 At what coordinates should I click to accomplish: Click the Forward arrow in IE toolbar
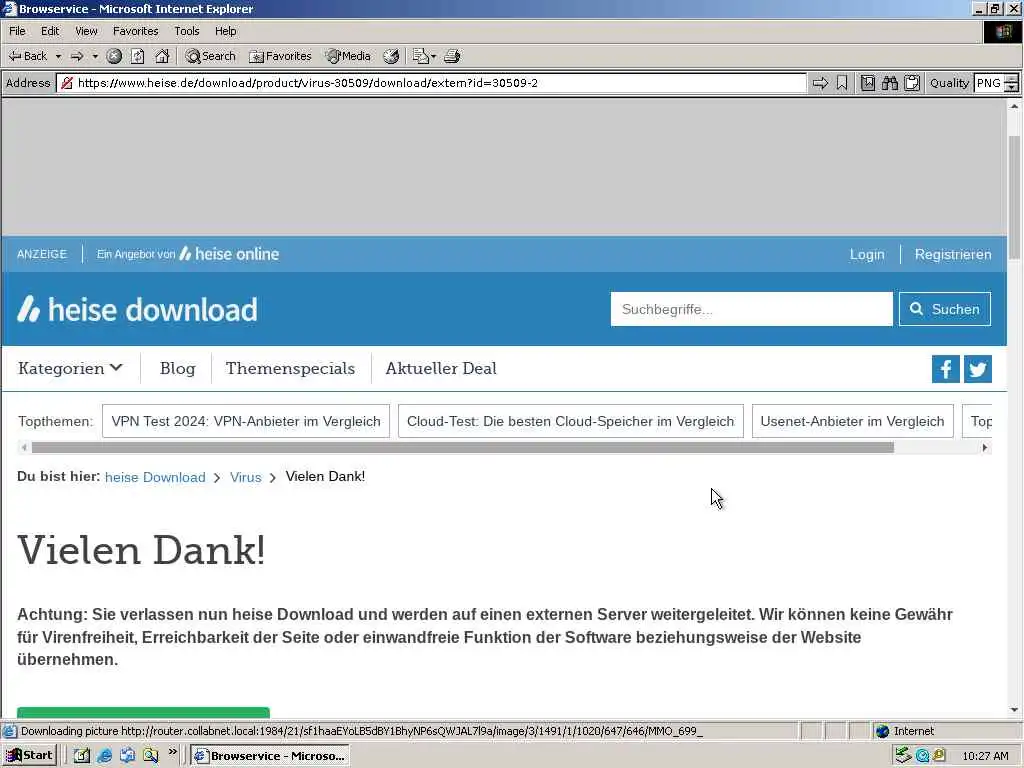pyautogui.click(x=77, y=56)
